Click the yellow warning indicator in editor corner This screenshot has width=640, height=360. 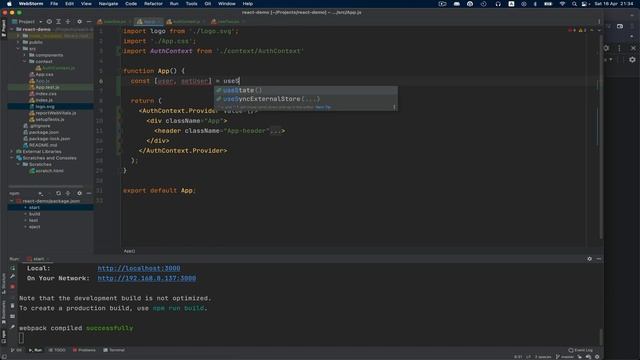(582, 30)
